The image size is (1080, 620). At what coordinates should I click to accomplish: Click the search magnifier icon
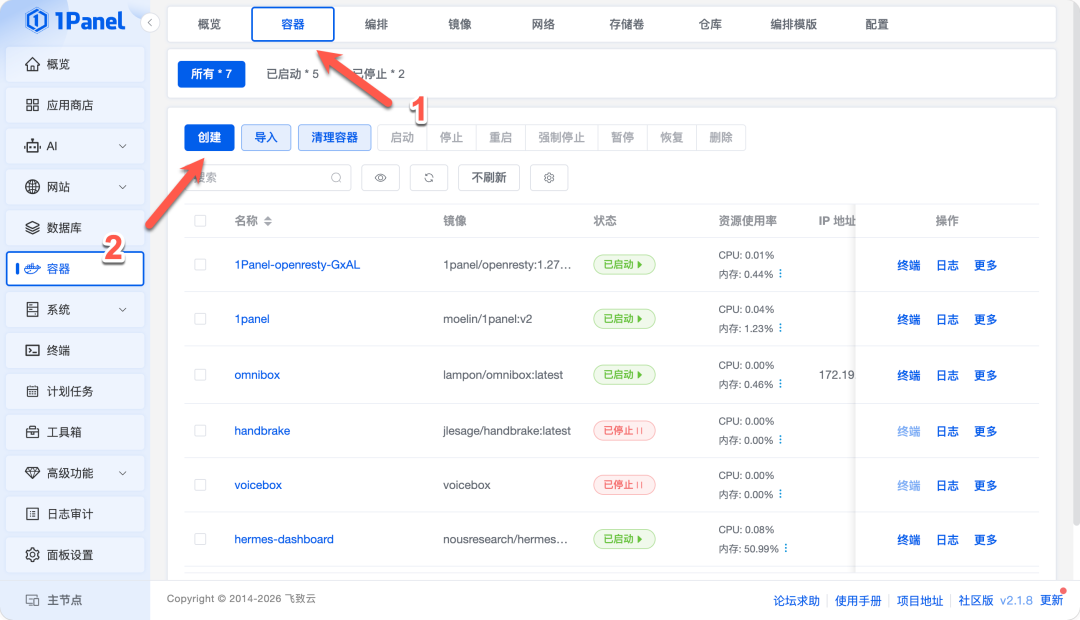coord(336,178)
